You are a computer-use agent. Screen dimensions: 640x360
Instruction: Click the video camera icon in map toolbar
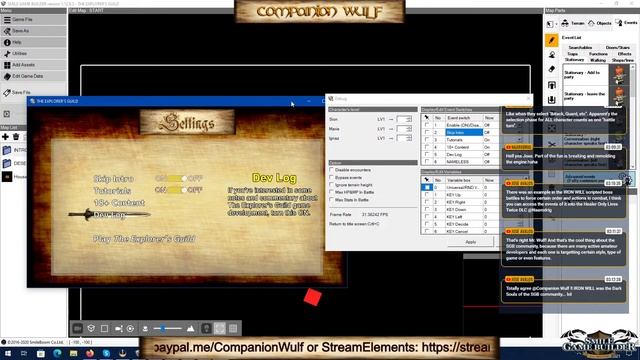click(118, 328)
